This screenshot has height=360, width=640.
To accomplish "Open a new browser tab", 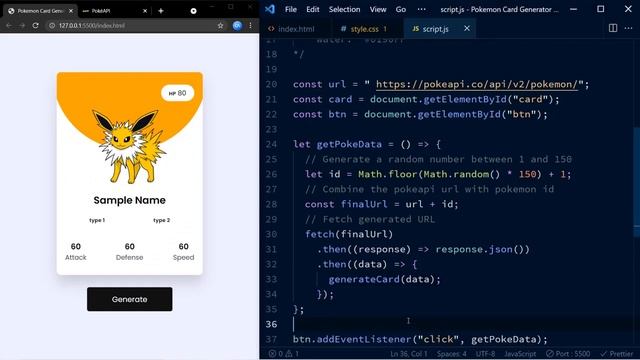I will (161, 11).
